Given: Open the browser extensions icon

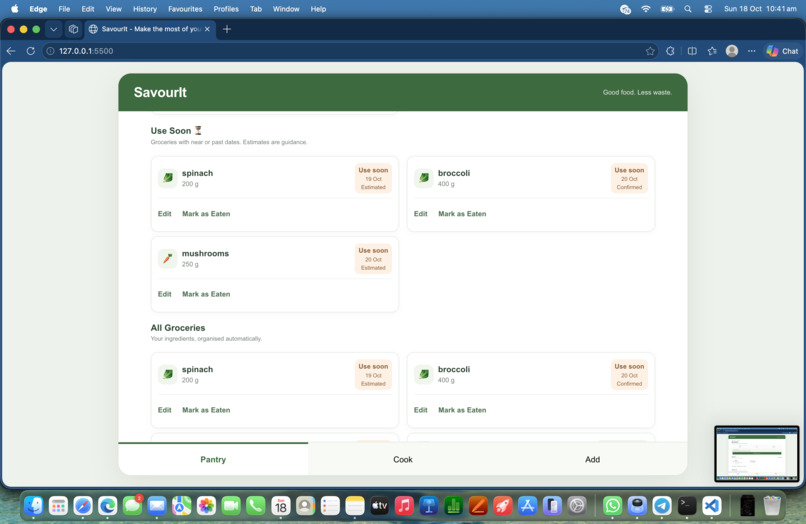Looking at the screenshot, I should coord(670,51).
